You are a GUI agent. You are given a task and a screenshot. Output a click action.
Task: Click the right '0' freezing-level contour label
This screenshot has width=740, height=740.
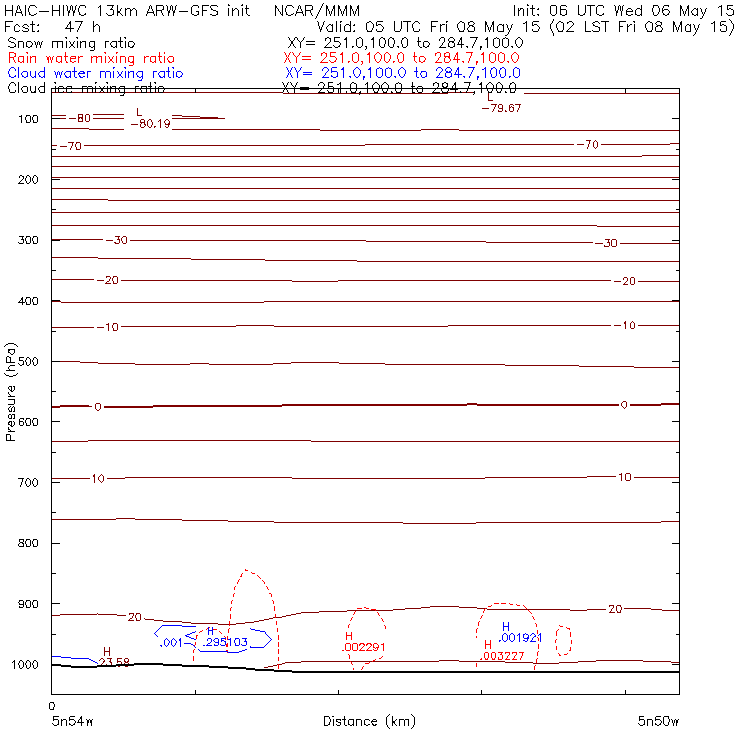pyautogui.click(x=624, y=405)
